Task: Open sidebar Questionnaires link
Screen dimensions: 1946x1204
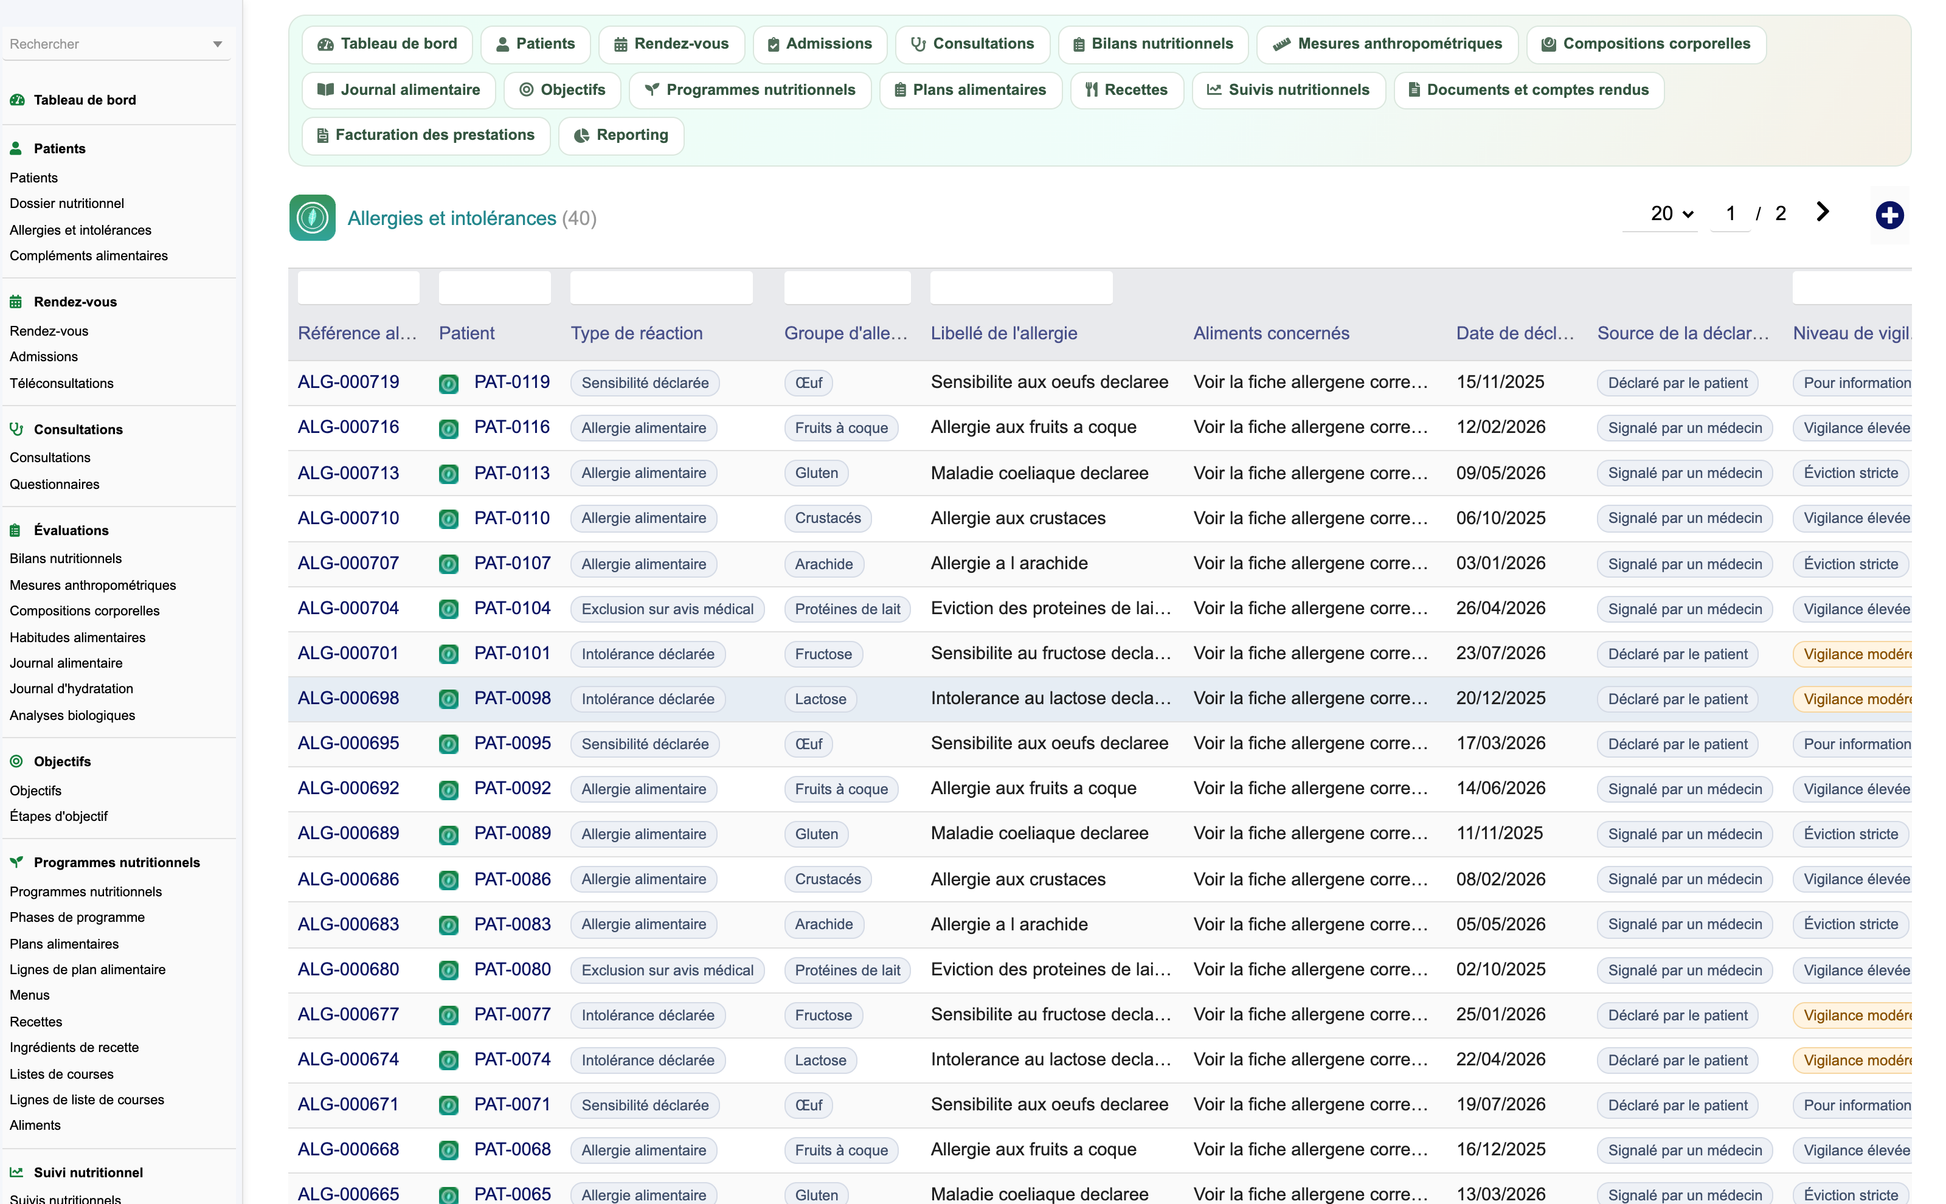Action: pos(55,484)
